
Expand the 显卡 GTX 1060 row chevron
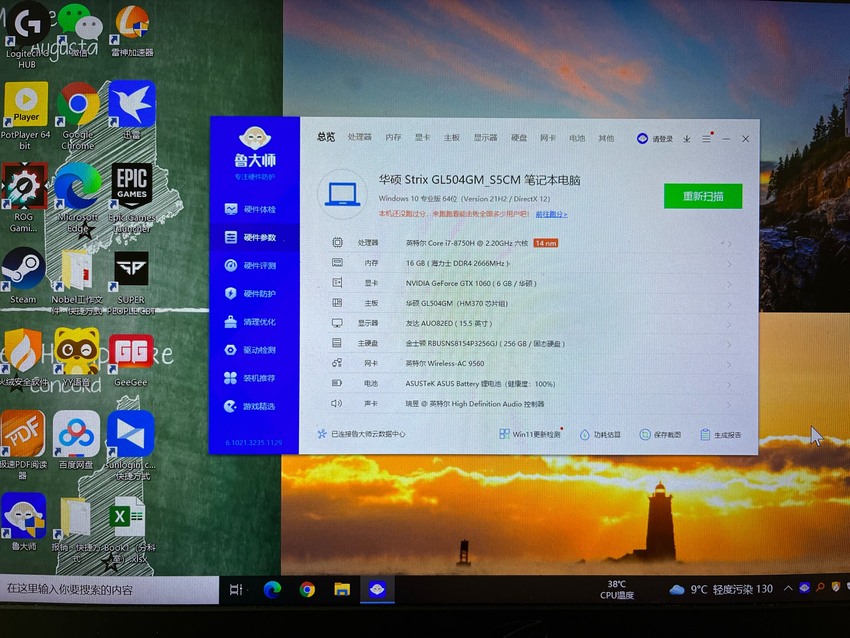click(729, 284)
